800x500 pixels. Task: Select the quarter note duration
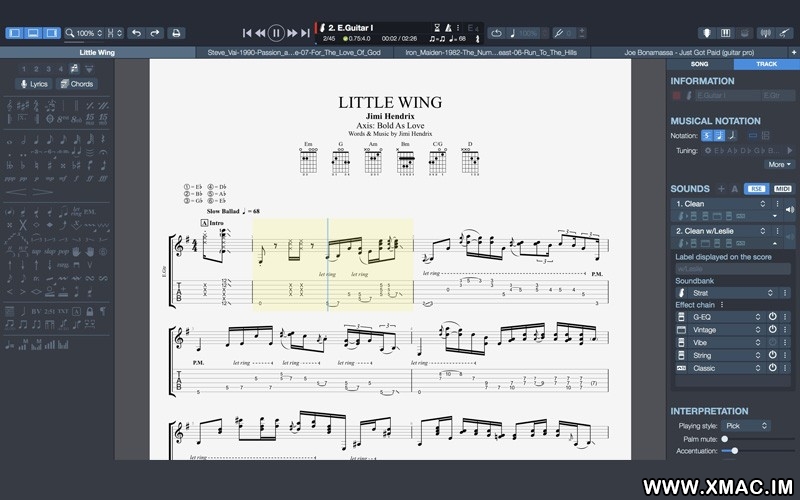tap(36, 139)
